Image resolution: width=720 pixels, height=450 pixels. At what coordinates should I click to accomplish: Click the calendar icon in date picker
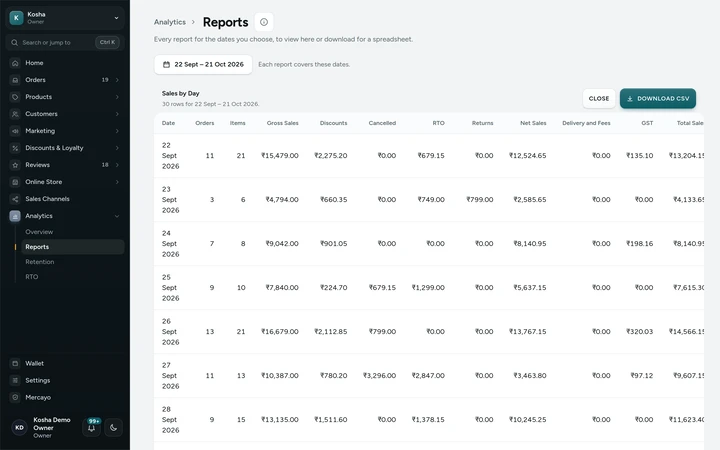click(166, 65)
